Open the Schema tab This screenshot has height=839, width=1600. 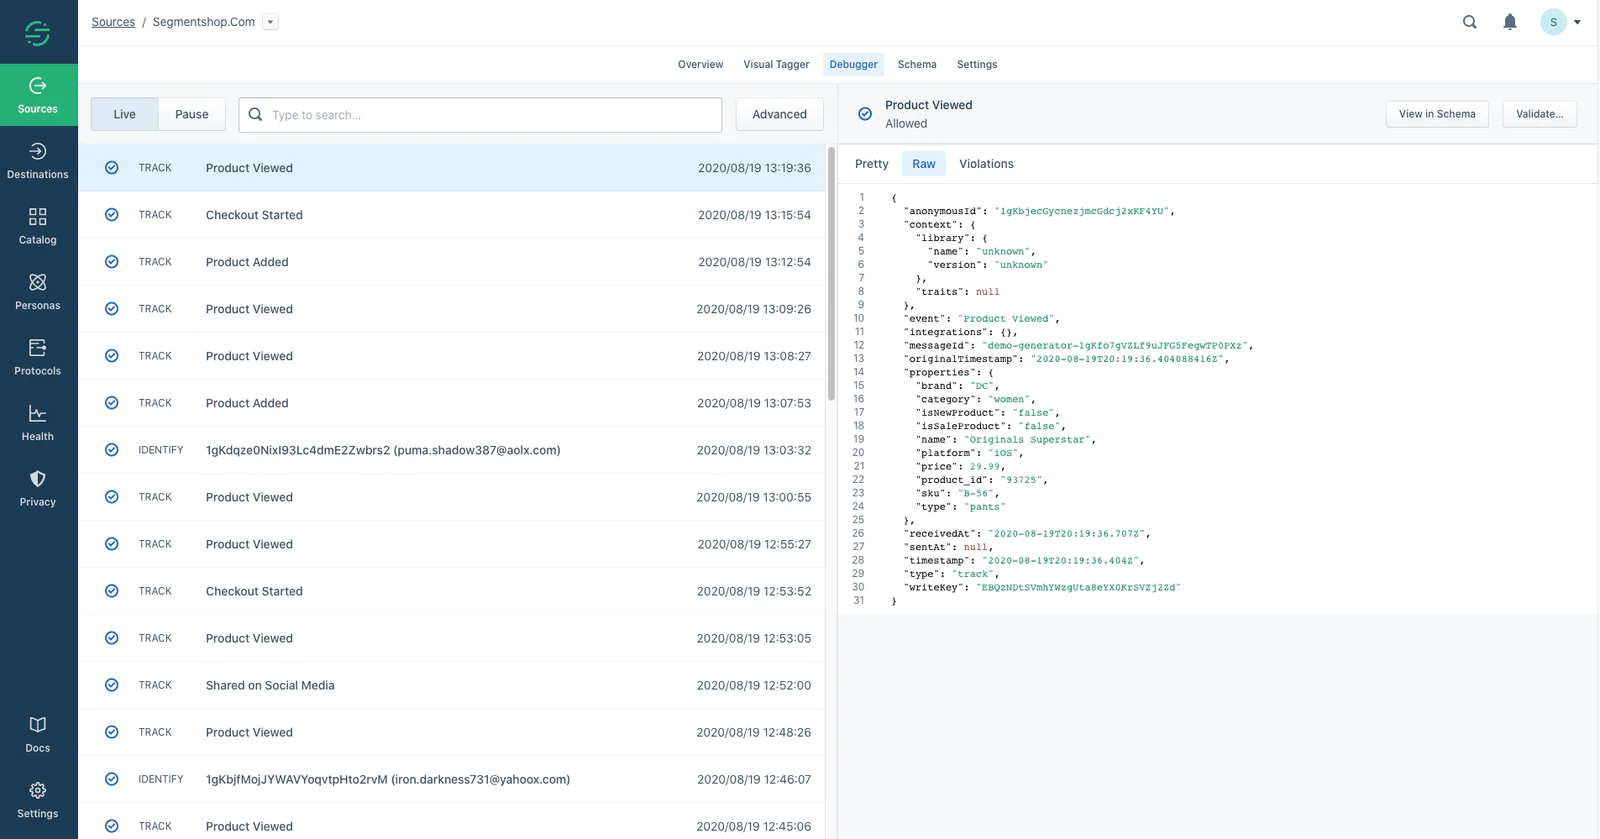[x=917, y=64]
